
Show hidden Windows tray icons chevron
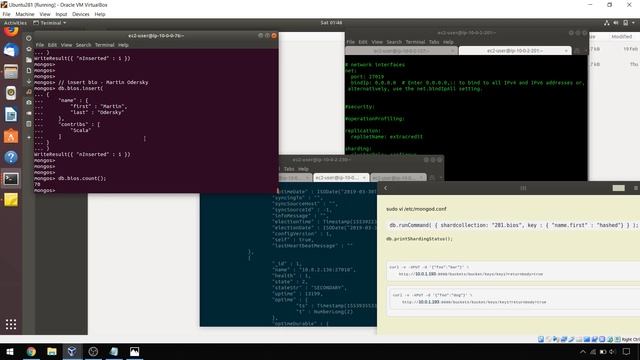pyautogui.click(x=582, y=352)
